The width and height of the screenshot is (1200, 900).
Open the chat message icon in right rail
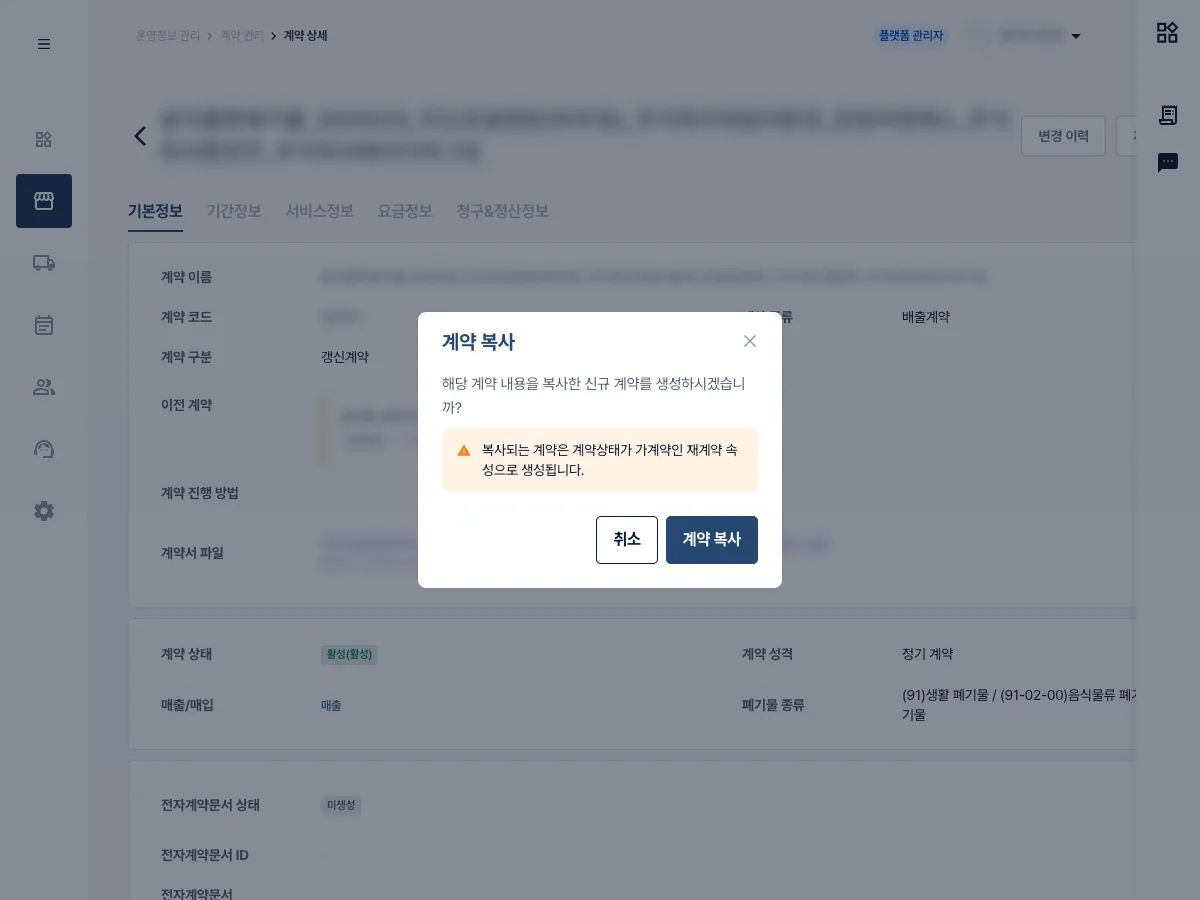click(x=1168, y=162)
